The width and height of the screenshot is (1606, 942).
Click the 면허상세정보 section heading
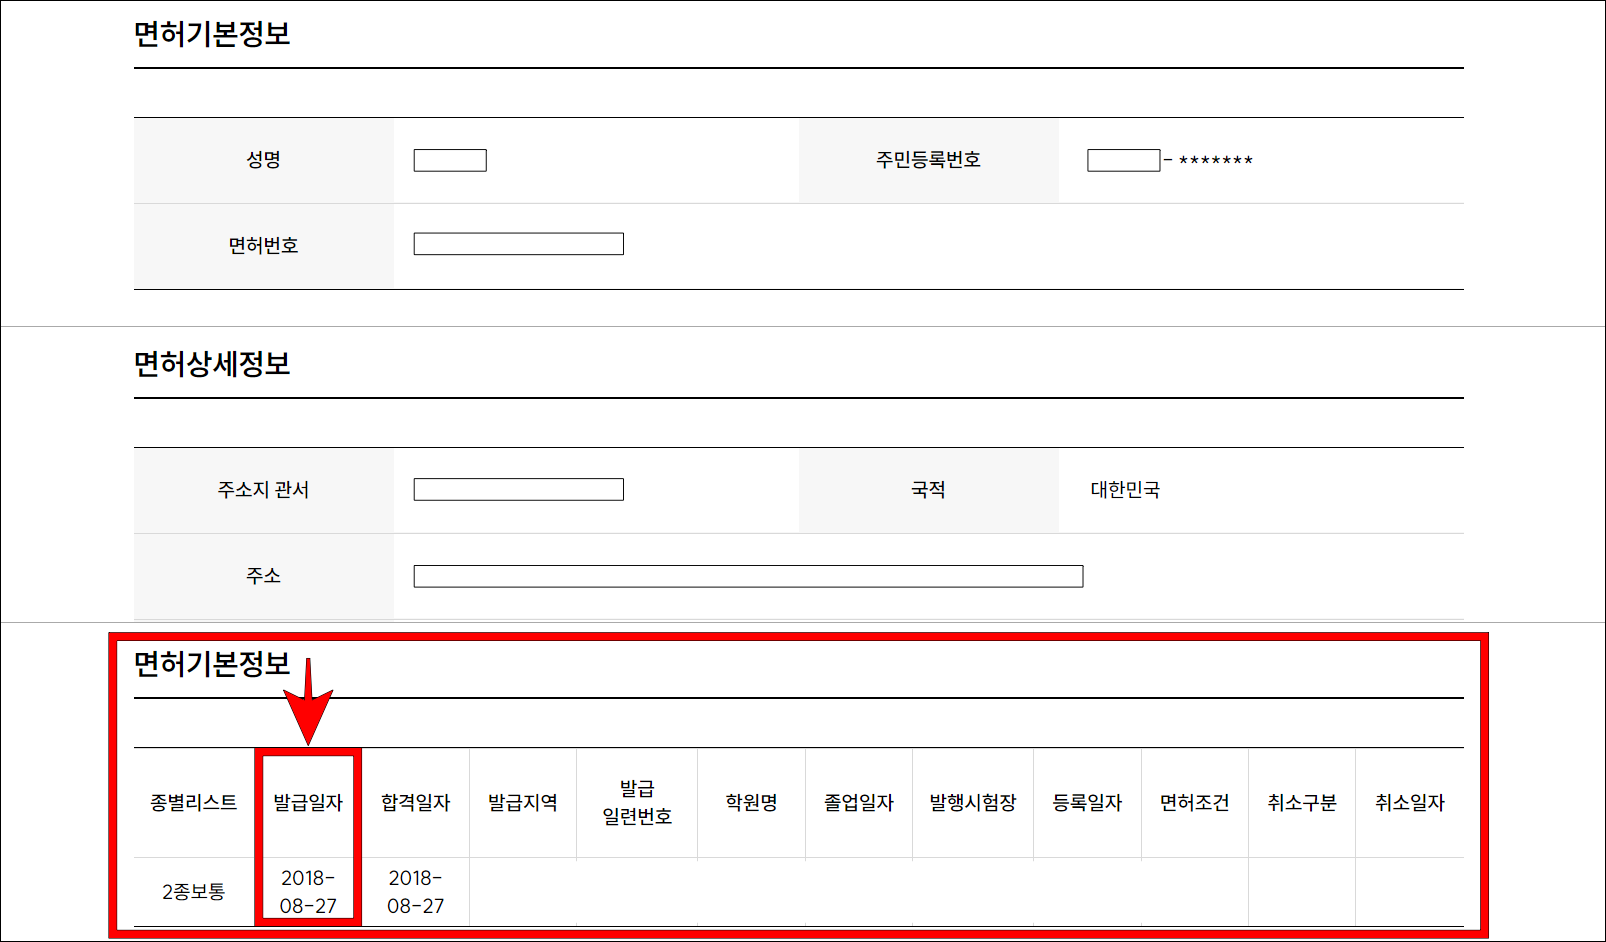(212, 364)
